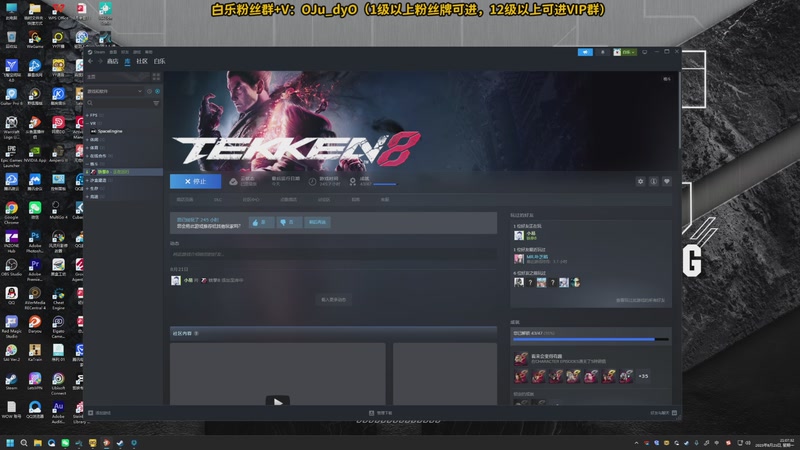Click the first question-mark friend avatar
The height and width of the screenshot is (450, 800).
click(530, 282)
